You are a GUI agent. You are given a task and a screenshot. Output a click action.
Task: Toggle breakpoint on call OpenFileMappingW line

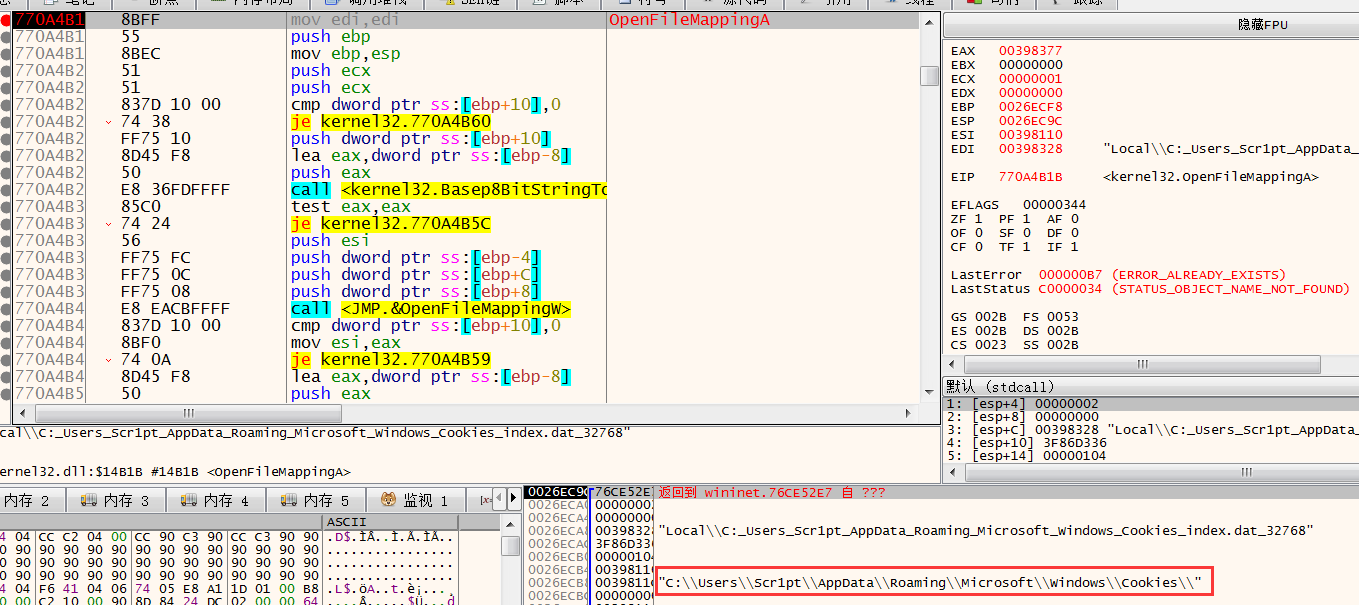point(6,309)
